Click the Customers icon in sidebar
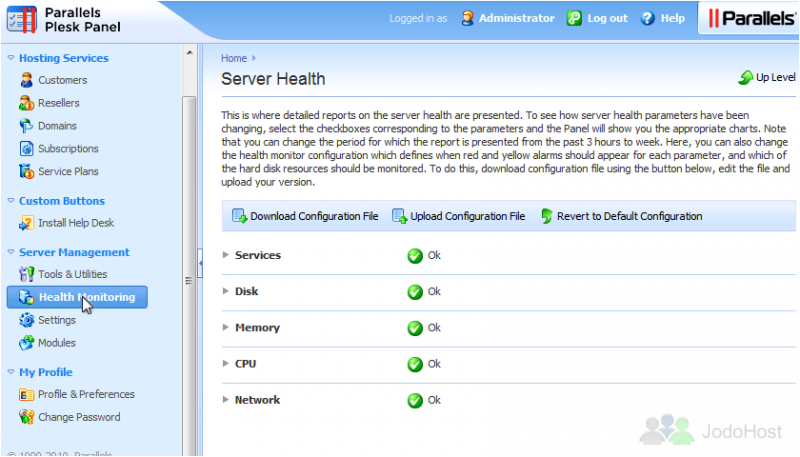Screen dimensions: 800x457 click(27, 80)
